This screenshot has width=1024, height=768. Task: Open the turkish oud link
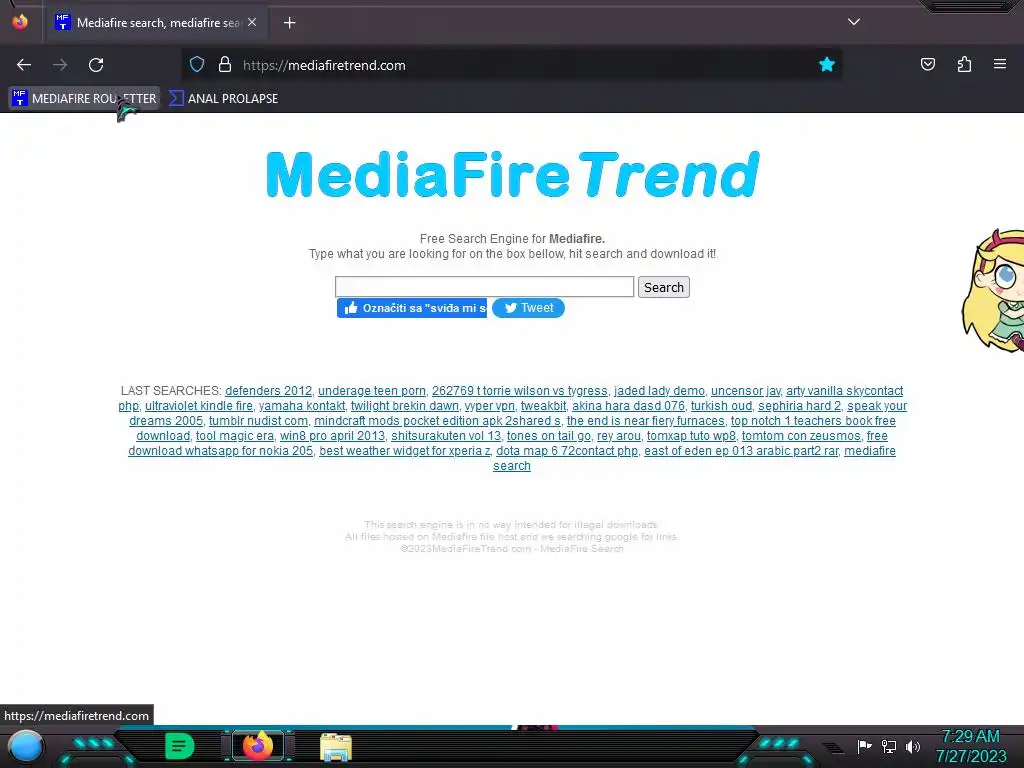721,406
